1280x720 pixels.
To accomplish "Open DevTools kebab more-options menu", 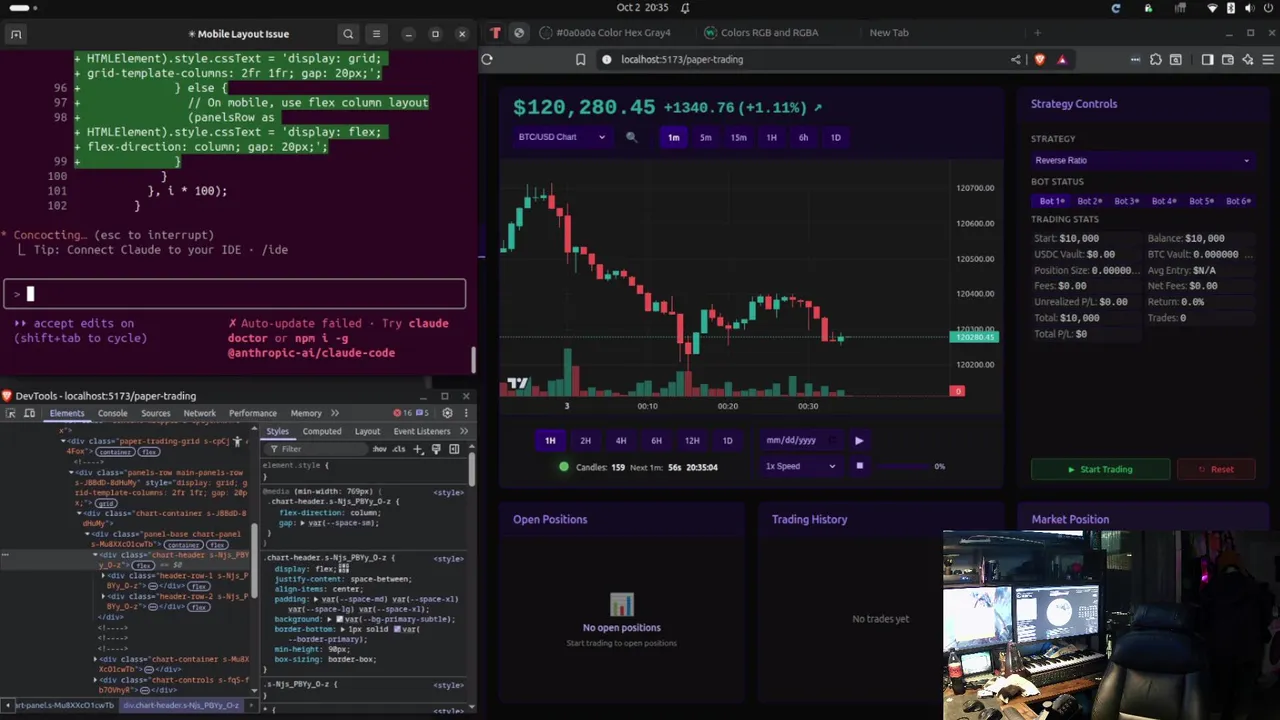I will click(x=465, y=413).
